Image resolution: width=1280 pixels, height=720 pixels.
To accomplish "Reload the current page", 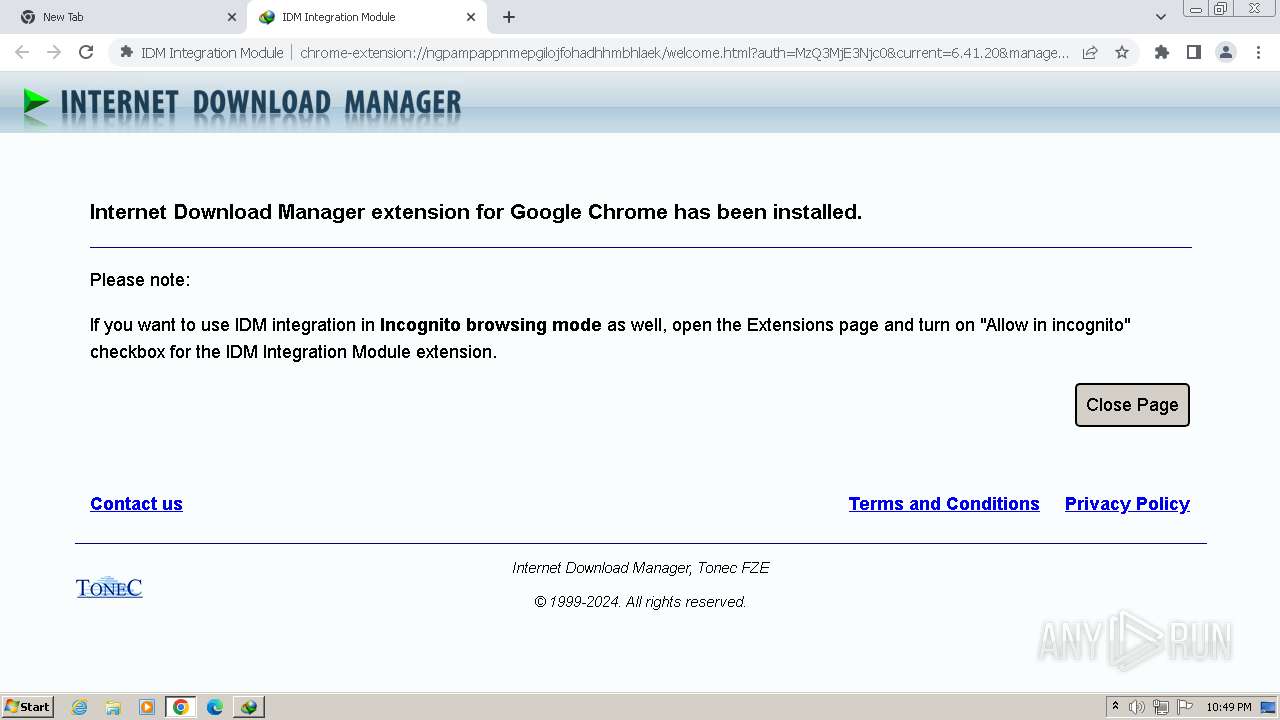I will click(x=86, y=52).
